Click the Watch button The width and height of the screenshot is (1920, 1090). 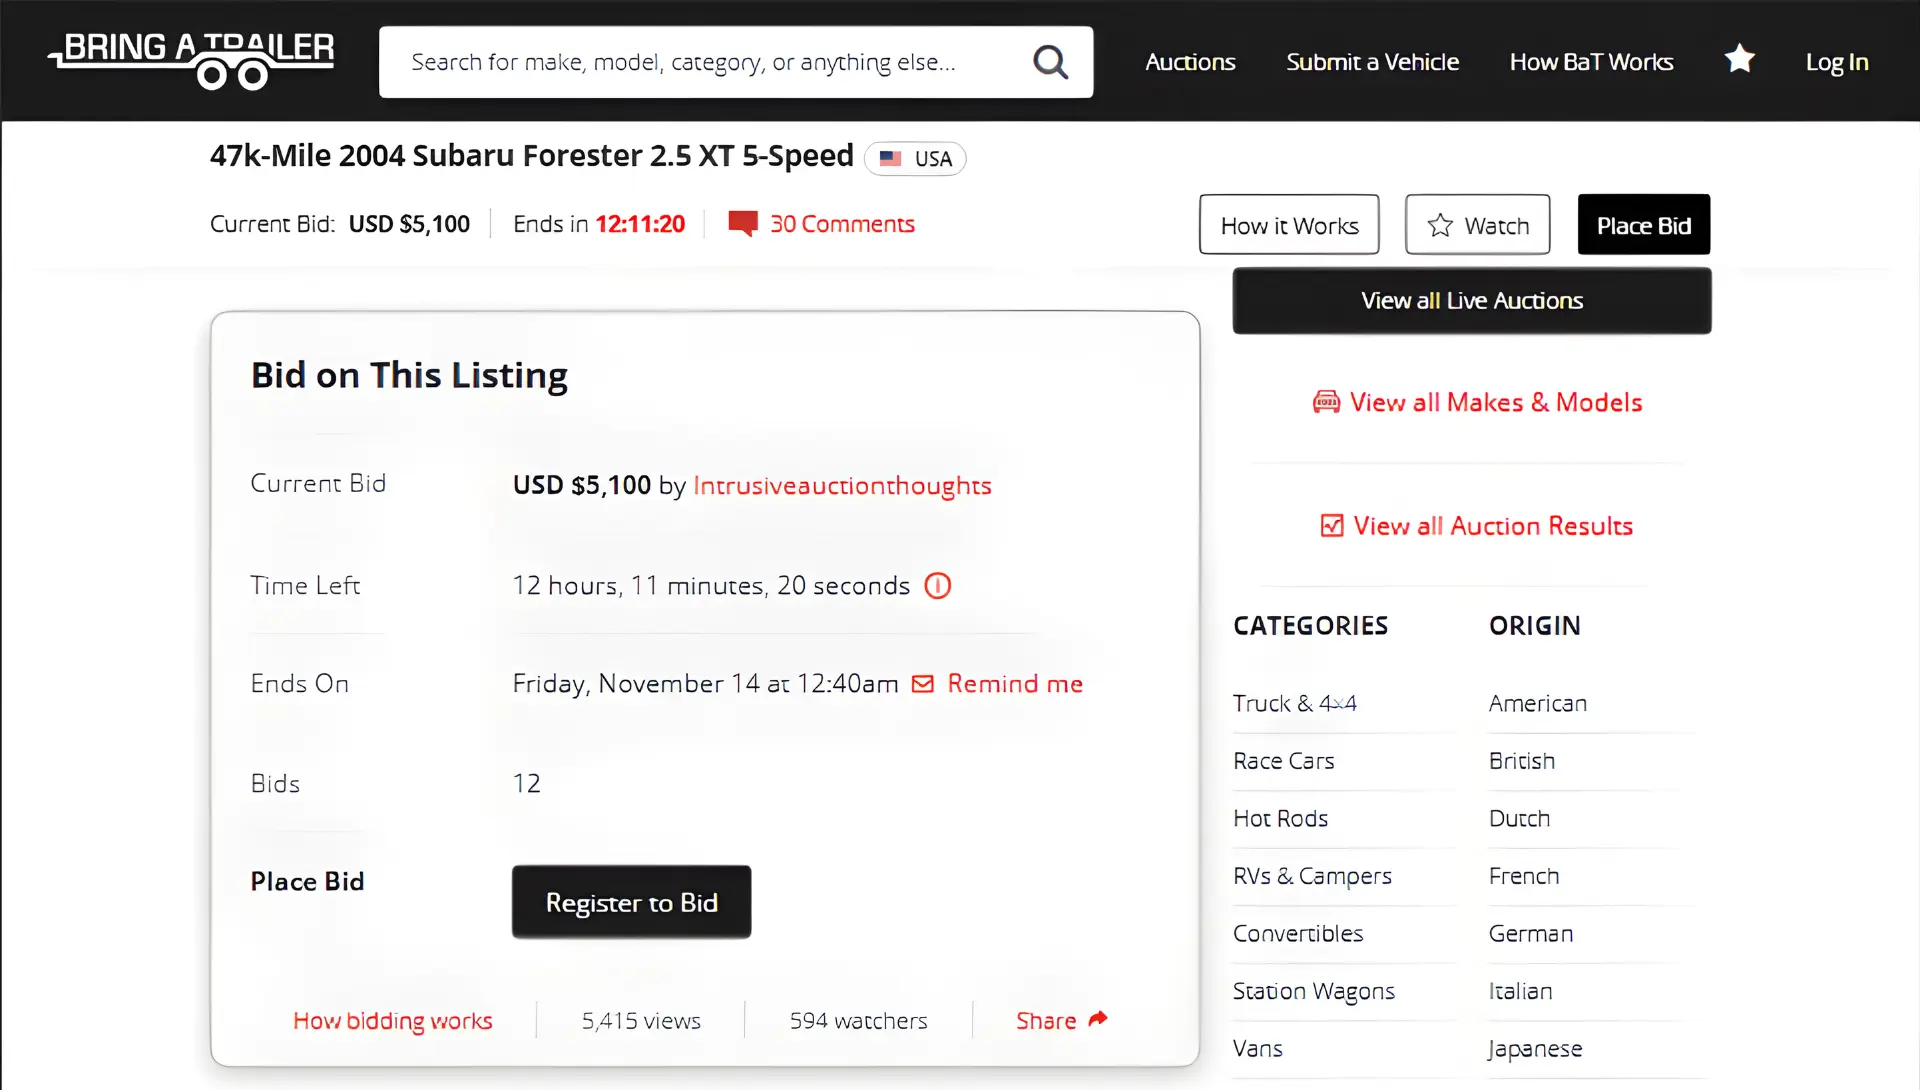pos(1477,225)
